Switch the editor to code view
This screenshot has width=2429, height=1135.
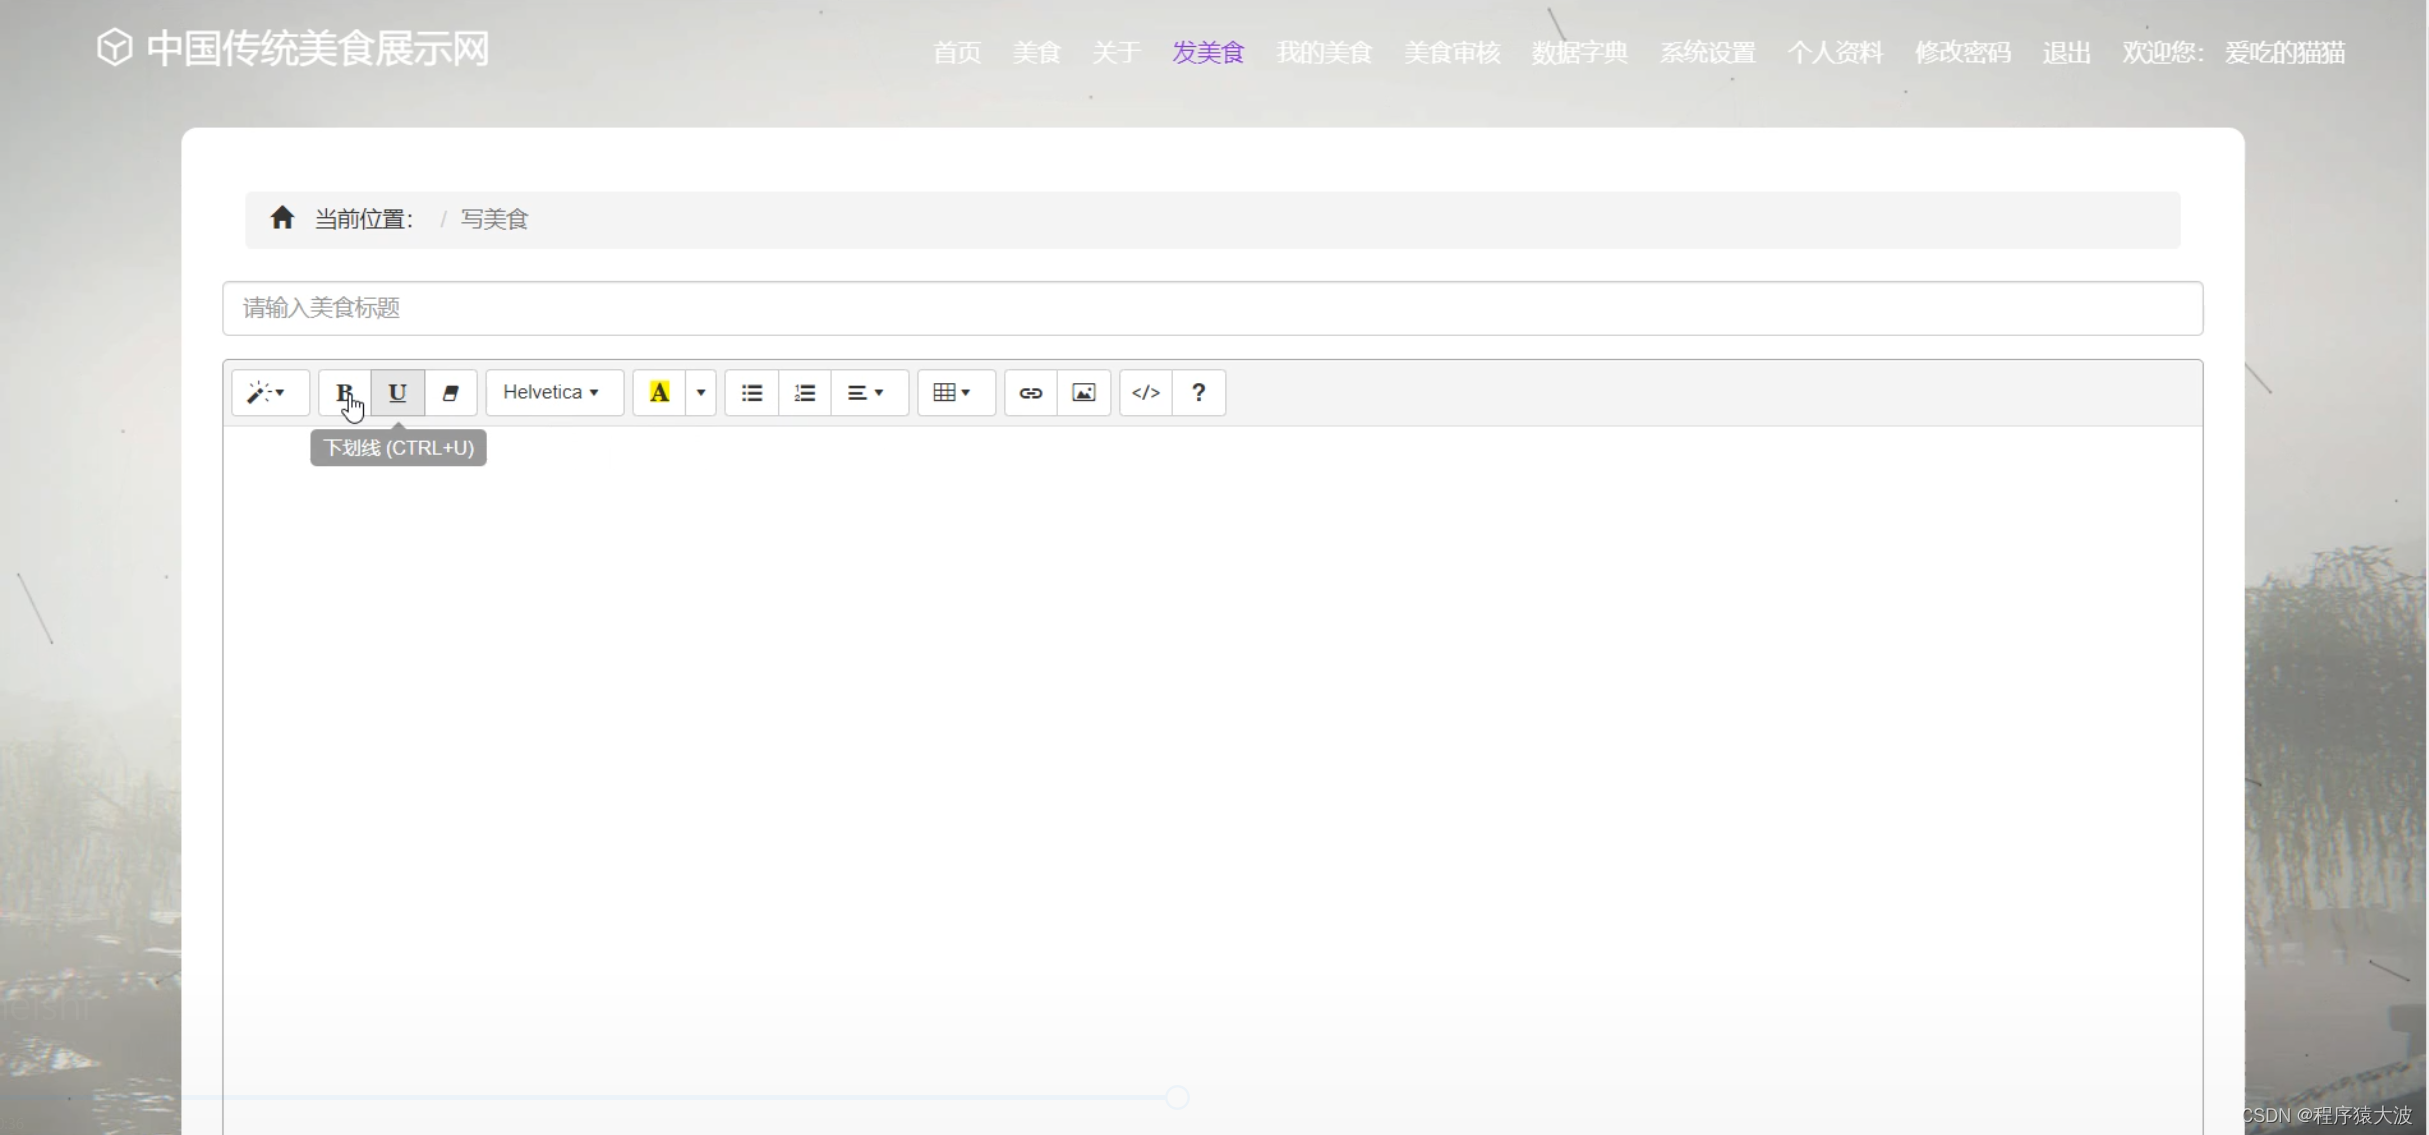pyautogui.click(x=1145, y=392)
